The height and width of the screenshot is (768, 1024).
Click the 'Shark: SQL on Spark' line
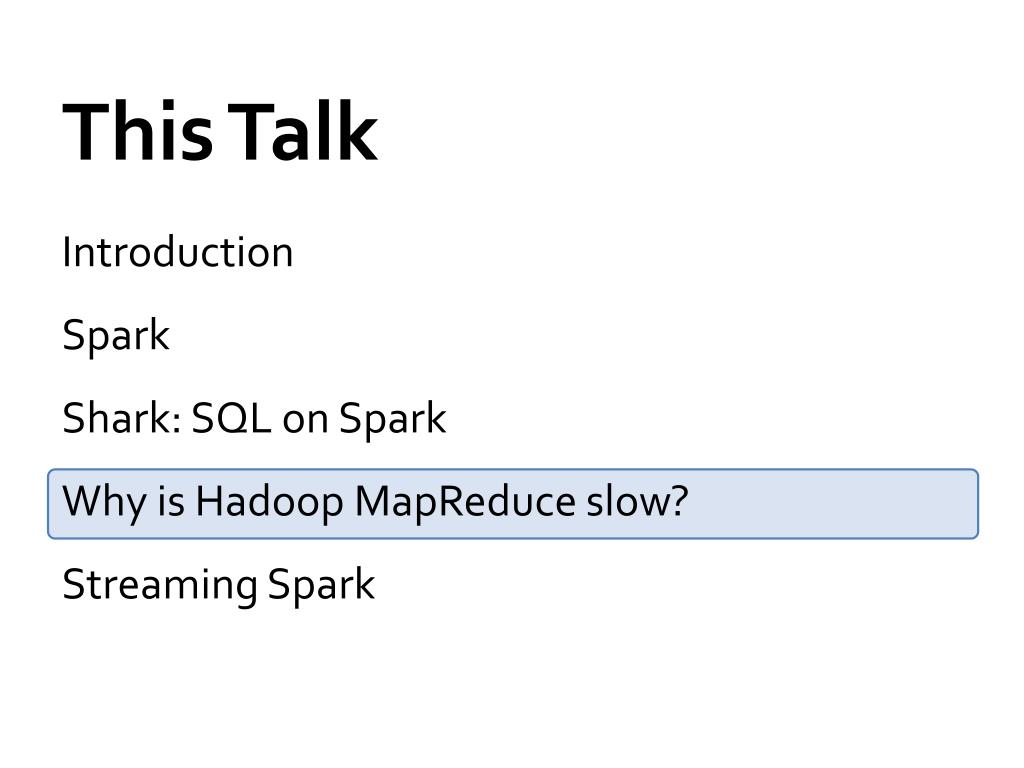(255, 419)
